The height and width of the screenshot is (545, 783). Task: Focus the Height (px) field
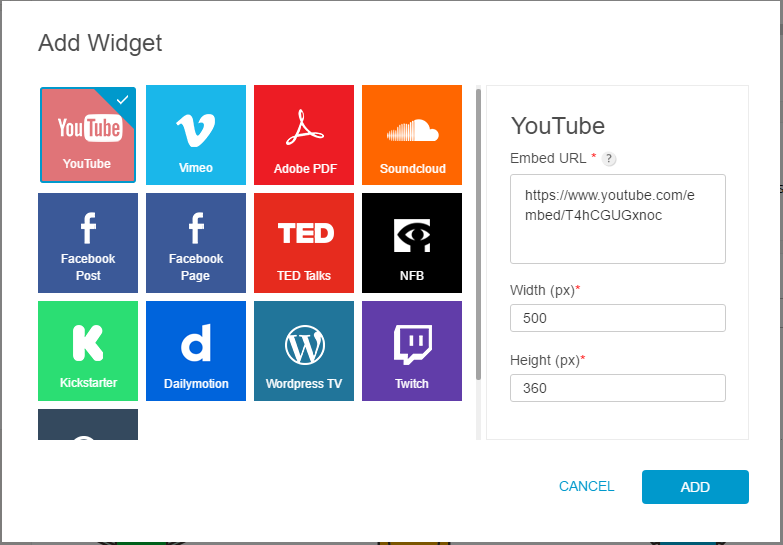[618, 388]
